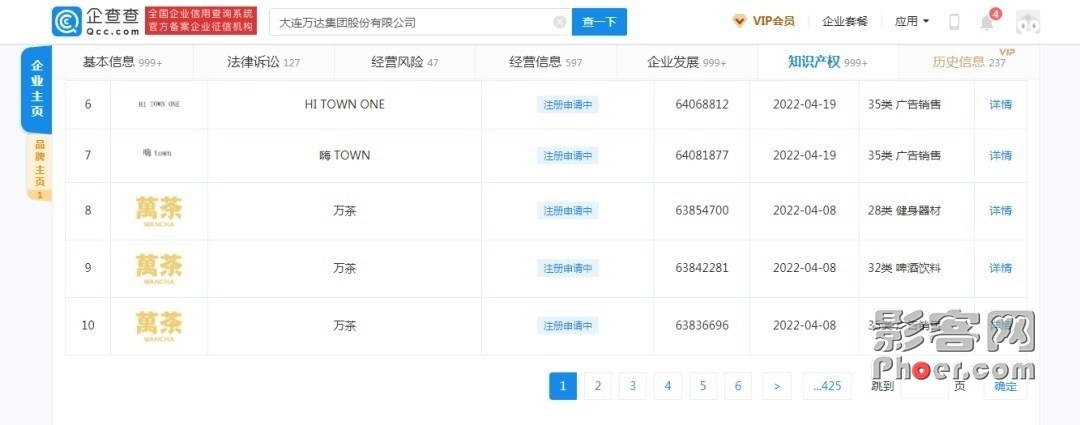Click the 嗨 TOWN trademark name
This screenshot has height=425, width=1080.
[x=344, y=155]
